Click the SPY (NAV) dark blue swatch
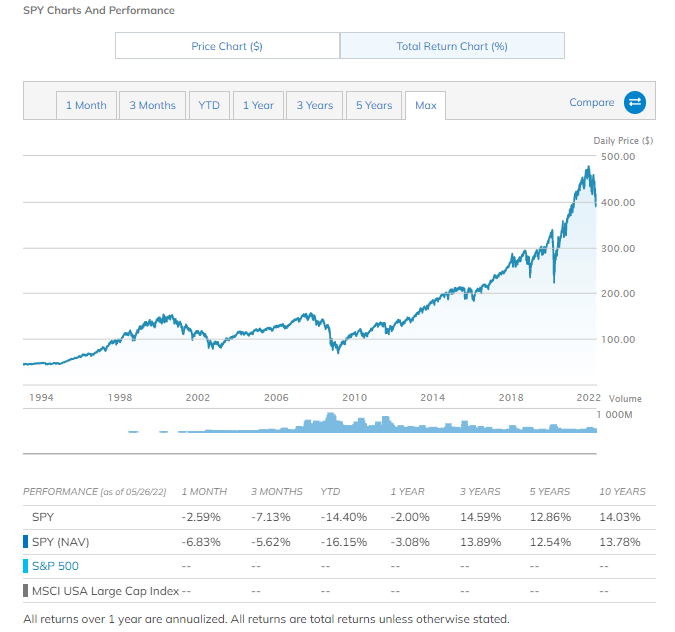This screenshot has width=675, height=632. [x=25, y=542]
